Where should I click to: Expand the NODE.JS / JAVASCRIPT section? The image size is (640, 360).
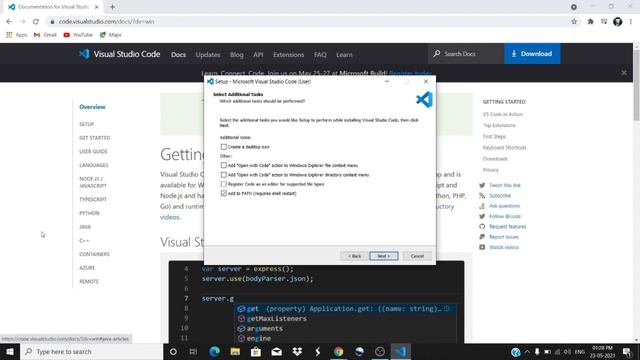pyautogui.click(x=93, y=182)
